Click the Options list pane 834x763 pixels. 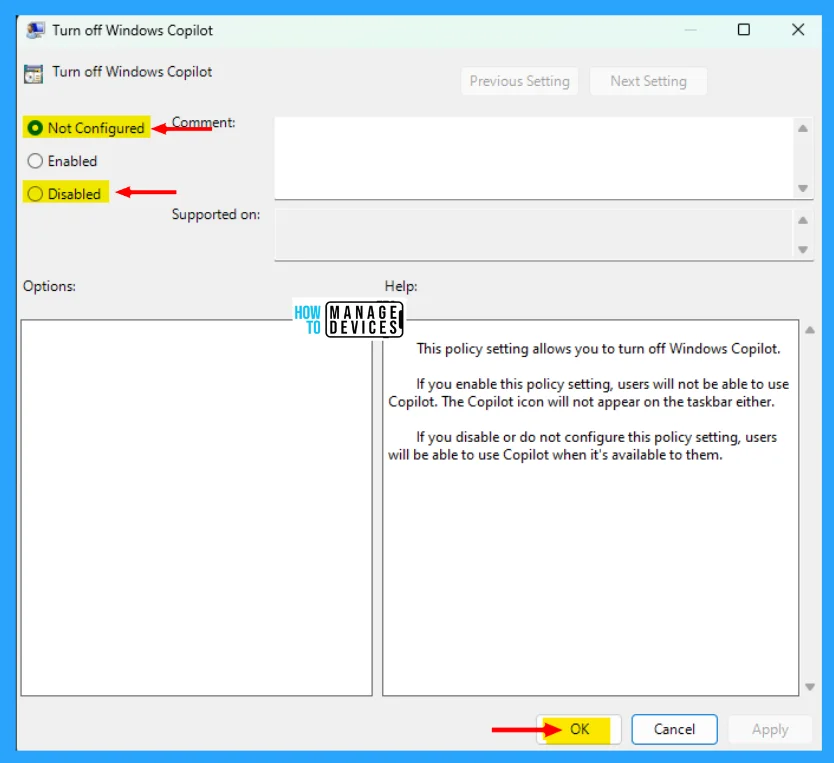click(196, 507)
